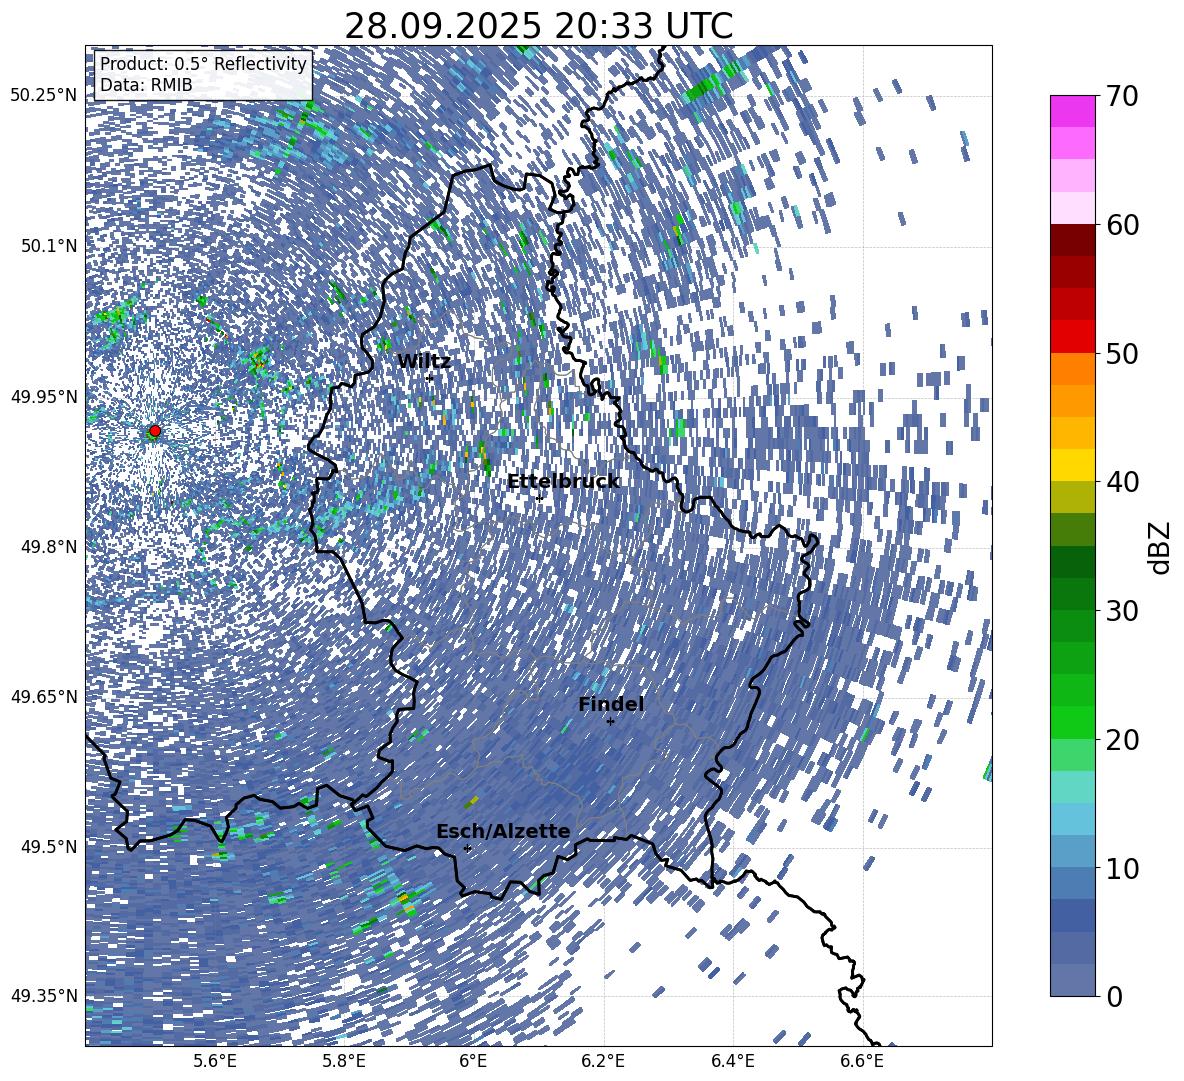
Task: Click the 20 value on colorbar
Action: click(1122, 740)
